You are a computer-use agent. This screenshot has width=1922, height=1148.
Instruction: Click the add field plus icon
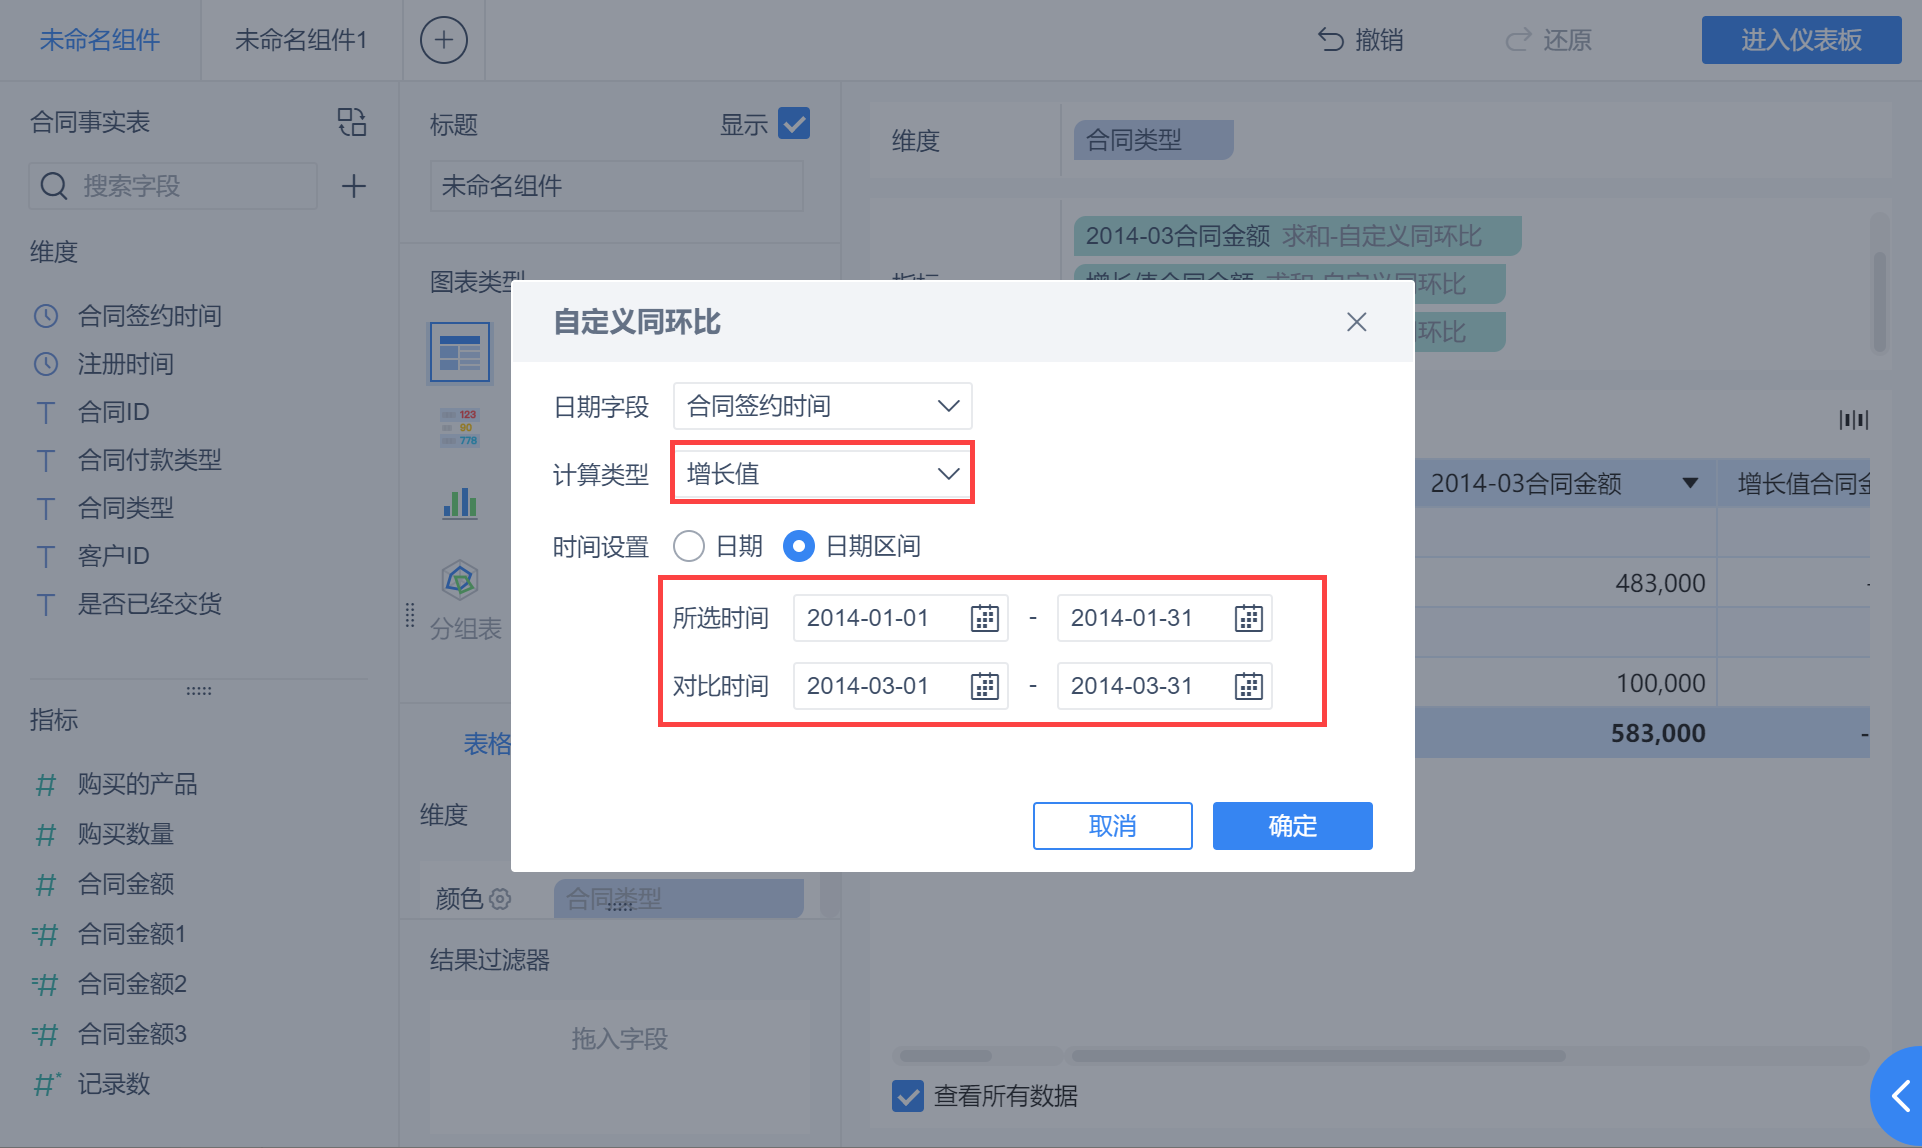[x=353, y=186]
